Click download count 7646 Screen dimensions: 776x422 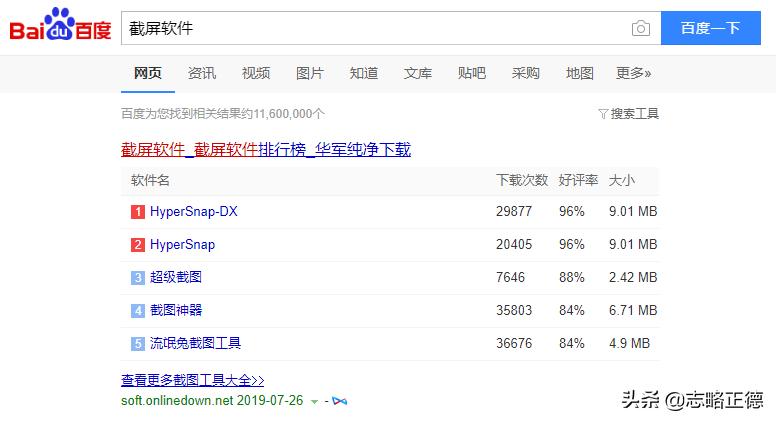tap(510, 277)
